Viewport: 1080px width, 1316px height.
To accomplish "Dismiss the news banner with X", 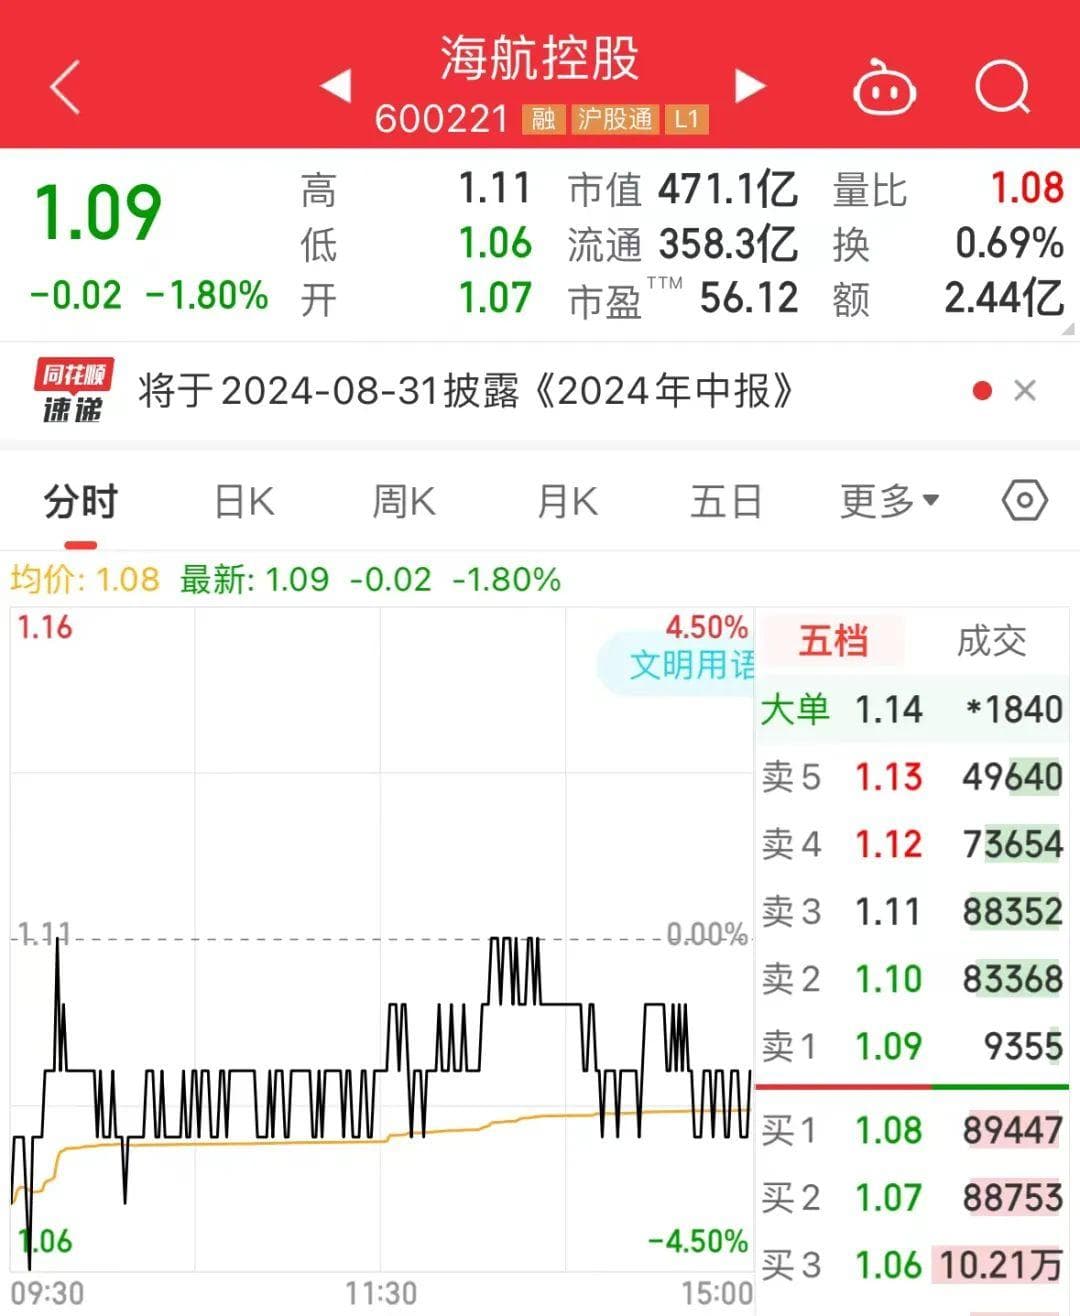I will (1025, 391).
